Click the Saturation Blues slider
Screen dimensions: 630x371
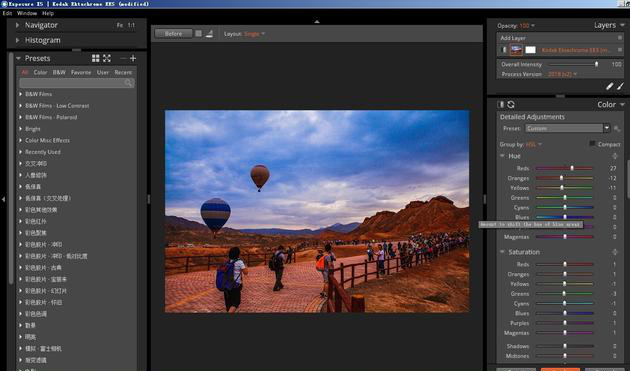pyautogui.click(x=564, y=313)
